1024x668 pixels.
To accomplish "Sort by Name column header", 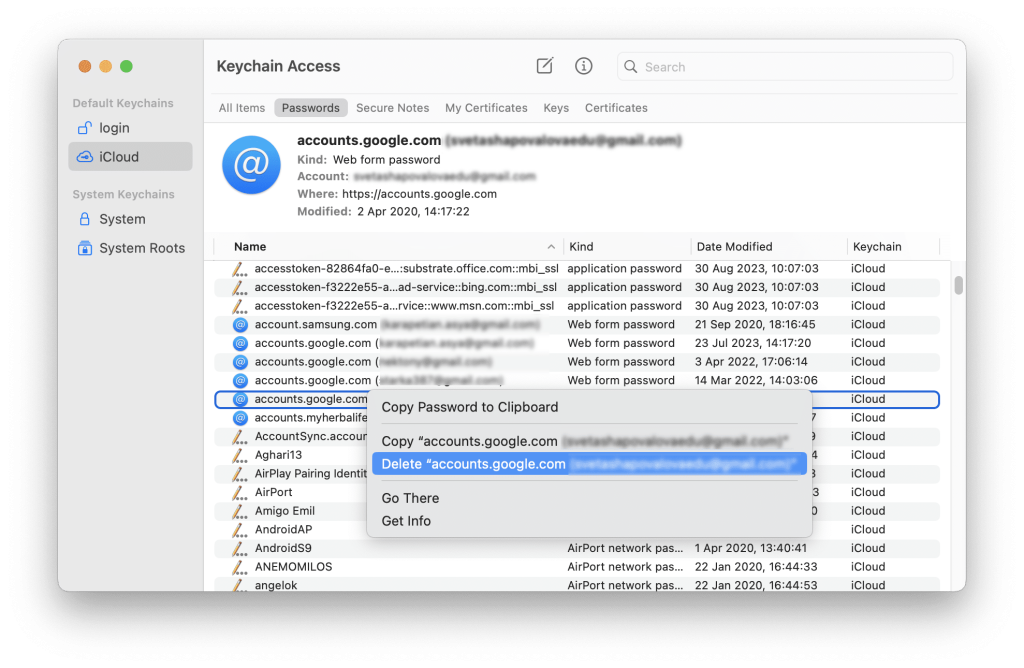I will click(x=388, y=247).
